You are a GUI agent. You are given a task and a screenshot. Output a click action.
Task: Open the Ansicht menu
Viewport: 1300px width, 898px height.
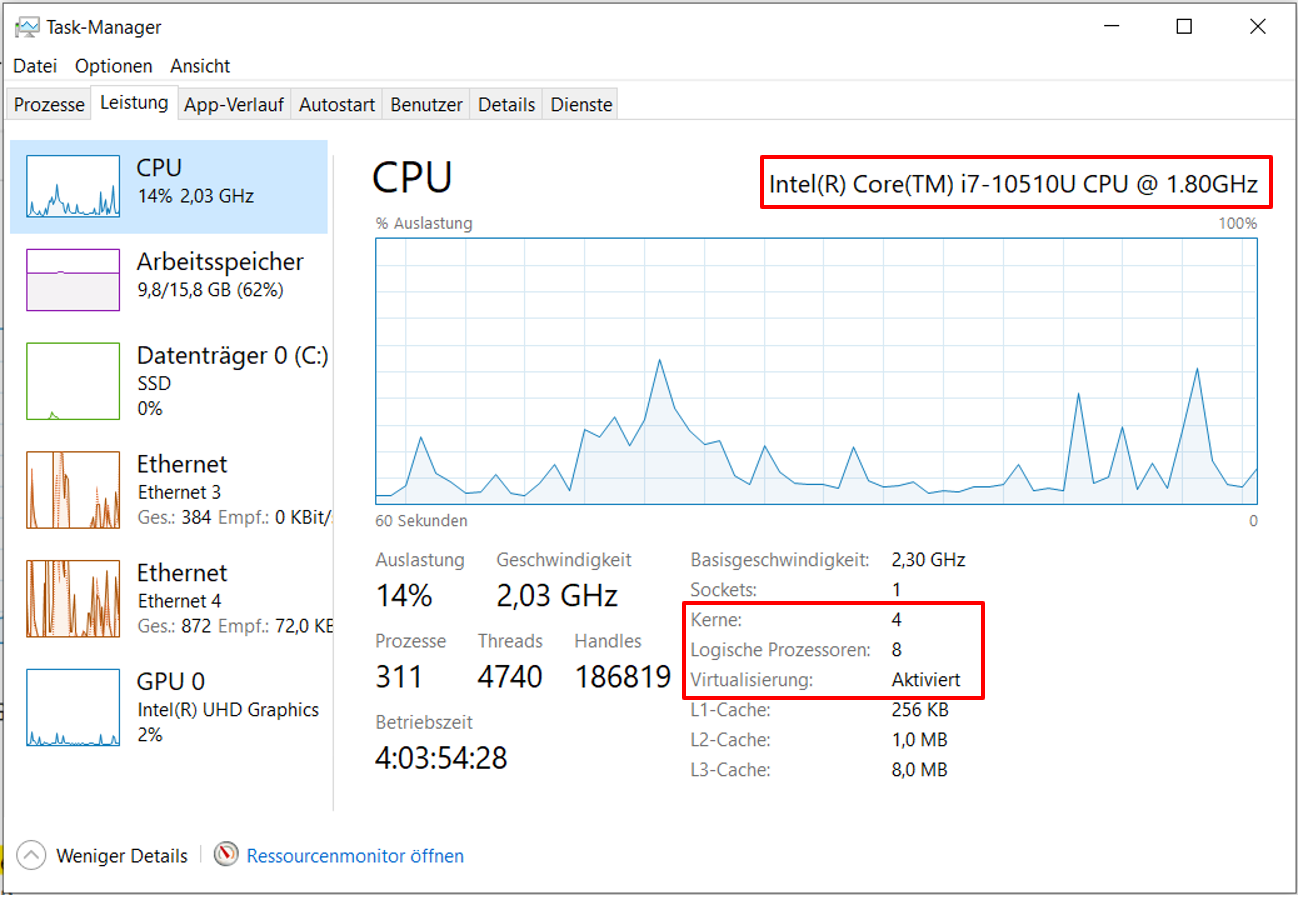(200, 66)
